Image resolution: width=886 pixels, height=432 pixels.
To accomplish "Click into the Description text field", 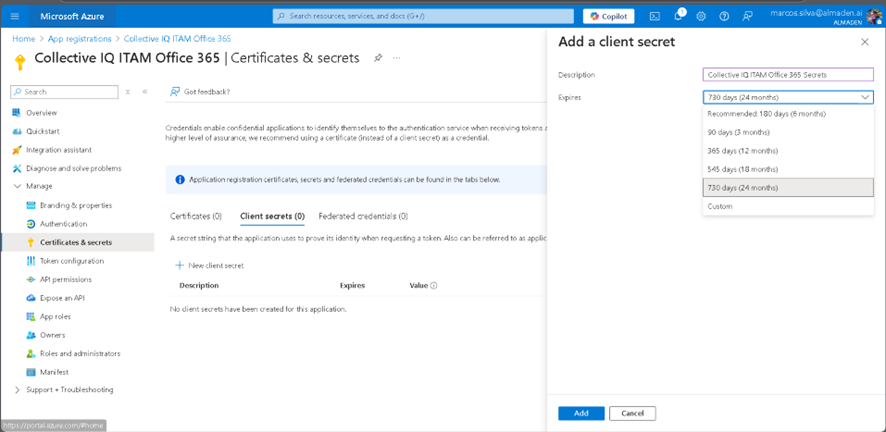I will [x=788, y=75].
